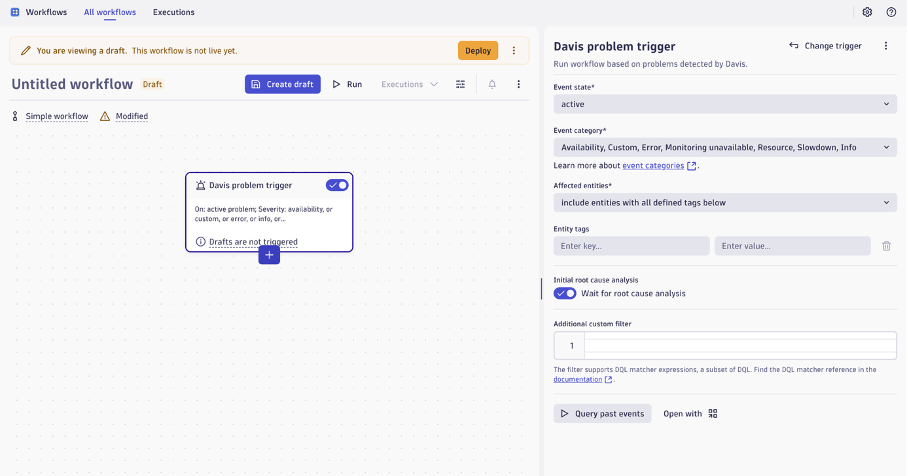Expand the Affected entities dropdown
Screen dimensions: 908x476
(x=725, y=203)
